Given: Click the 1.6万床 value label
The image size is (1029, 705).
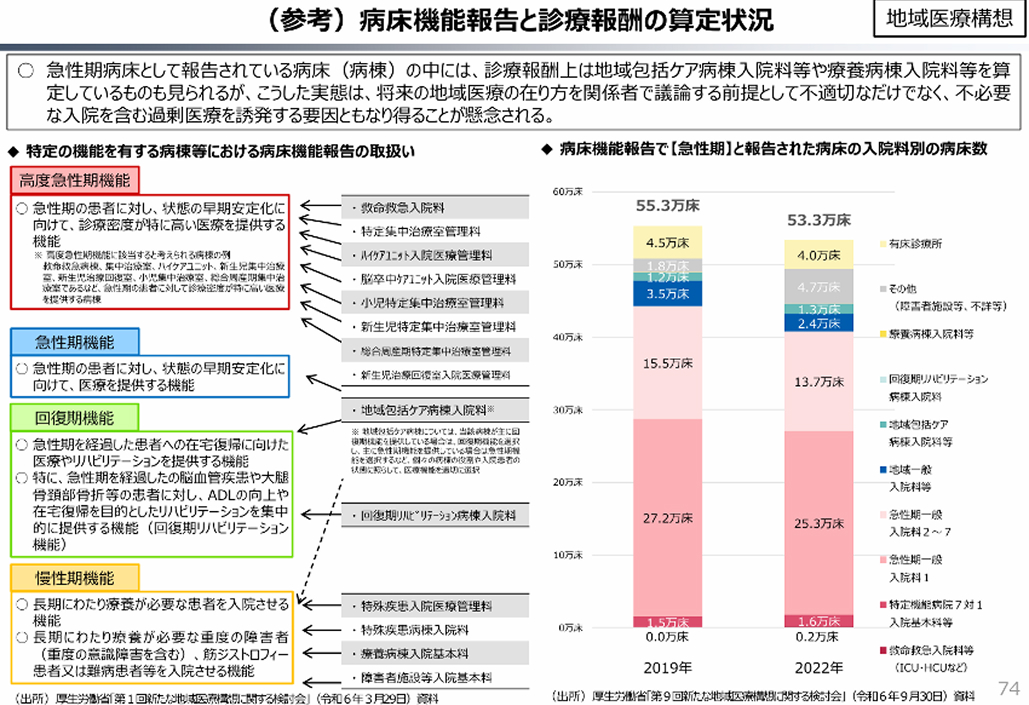Looking at the screenshot, I should pyautogui.click(x=819, y=621).
